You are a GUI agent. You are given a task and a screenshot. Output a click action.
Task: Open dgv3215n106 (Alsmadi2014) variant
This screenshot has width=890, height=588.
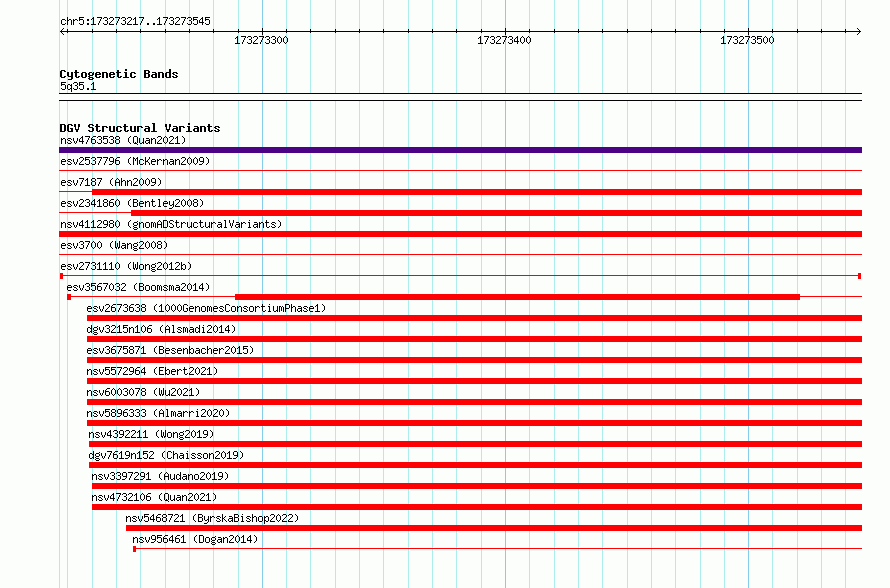(x=161, y=329)
